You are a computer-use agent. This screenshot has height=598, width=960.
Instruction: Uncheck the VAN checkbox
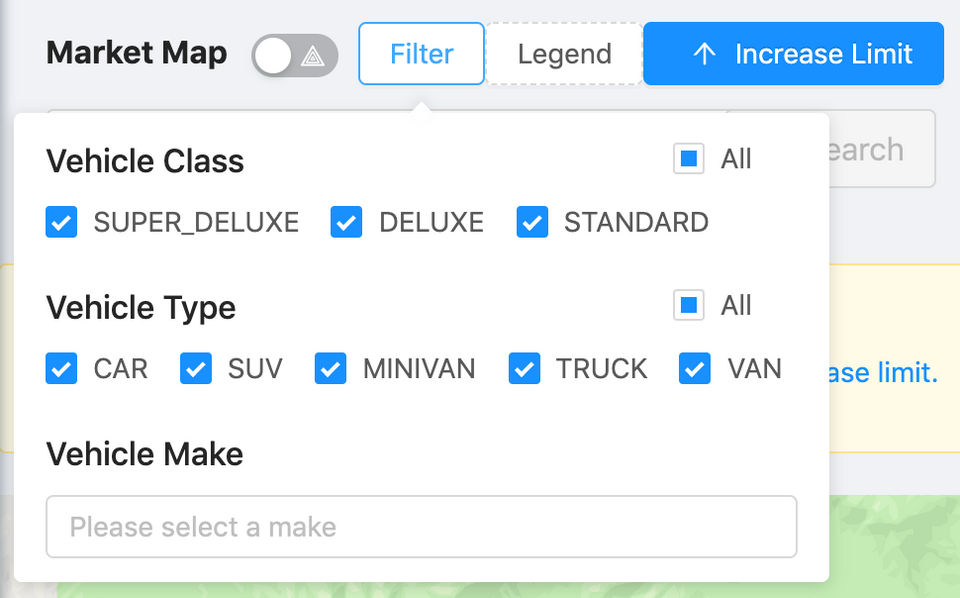(695, 369)
